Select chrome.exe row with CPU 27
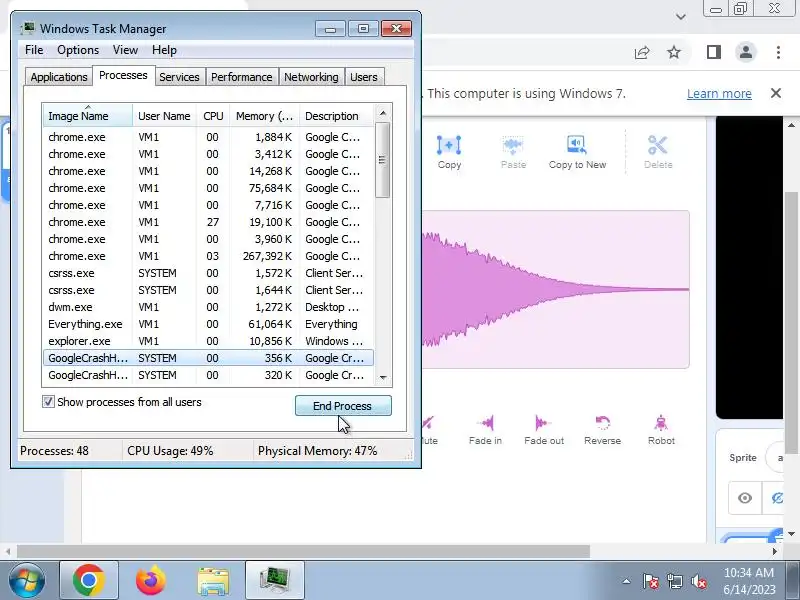The width and height of the screenshot is (800, 600). 208,222
